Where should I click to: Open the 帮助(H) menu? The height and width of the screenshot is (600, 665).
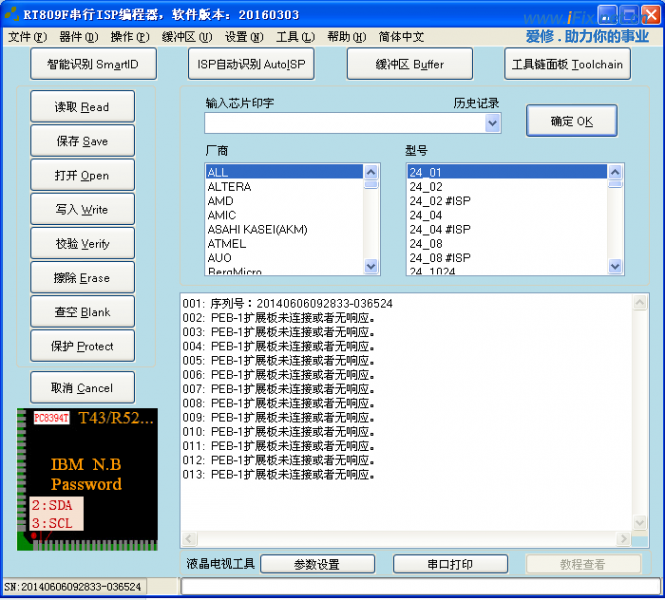pyautogui.click(x=346, y=37)
